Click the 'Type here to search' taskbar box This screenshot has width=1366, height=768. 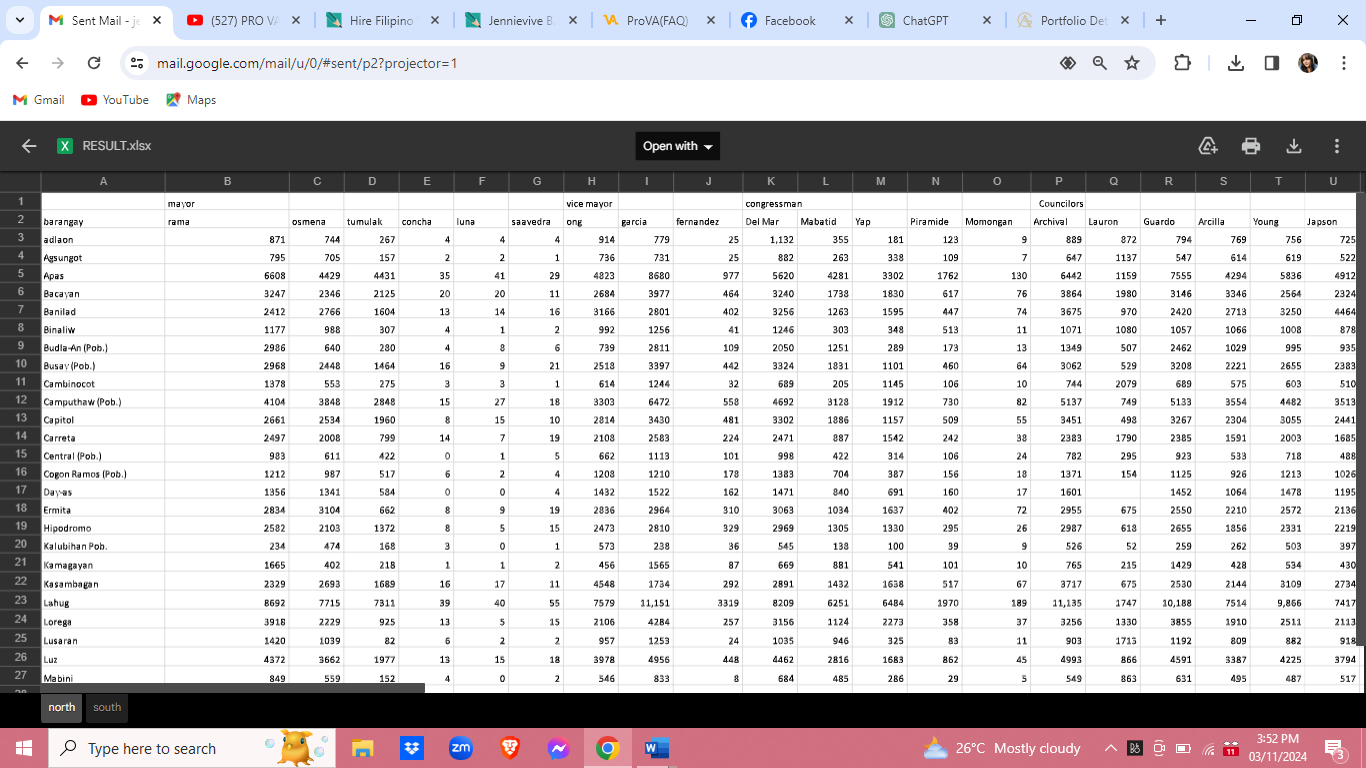pos(190,748)
